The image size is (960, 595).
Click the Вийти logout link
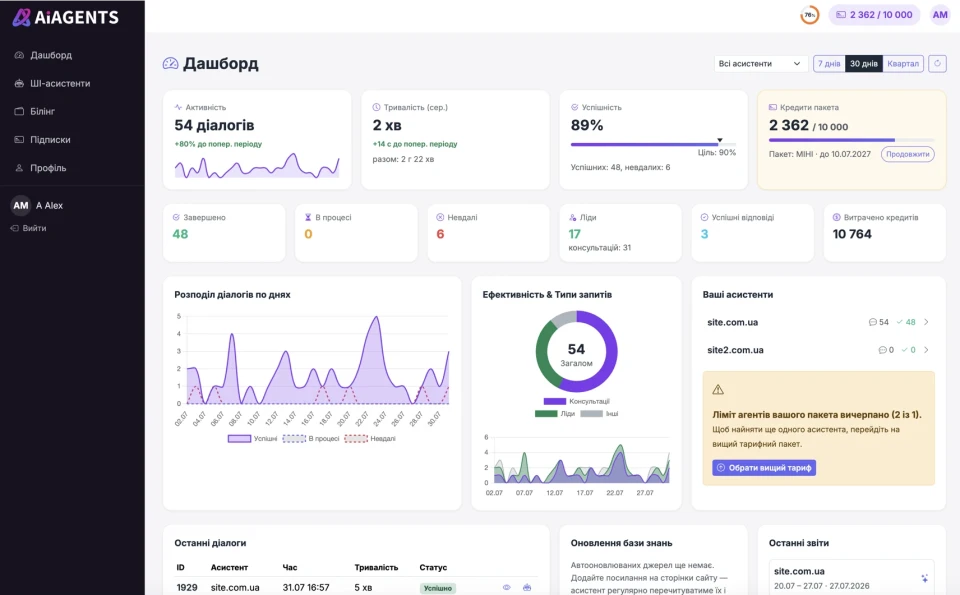point(29,228)
